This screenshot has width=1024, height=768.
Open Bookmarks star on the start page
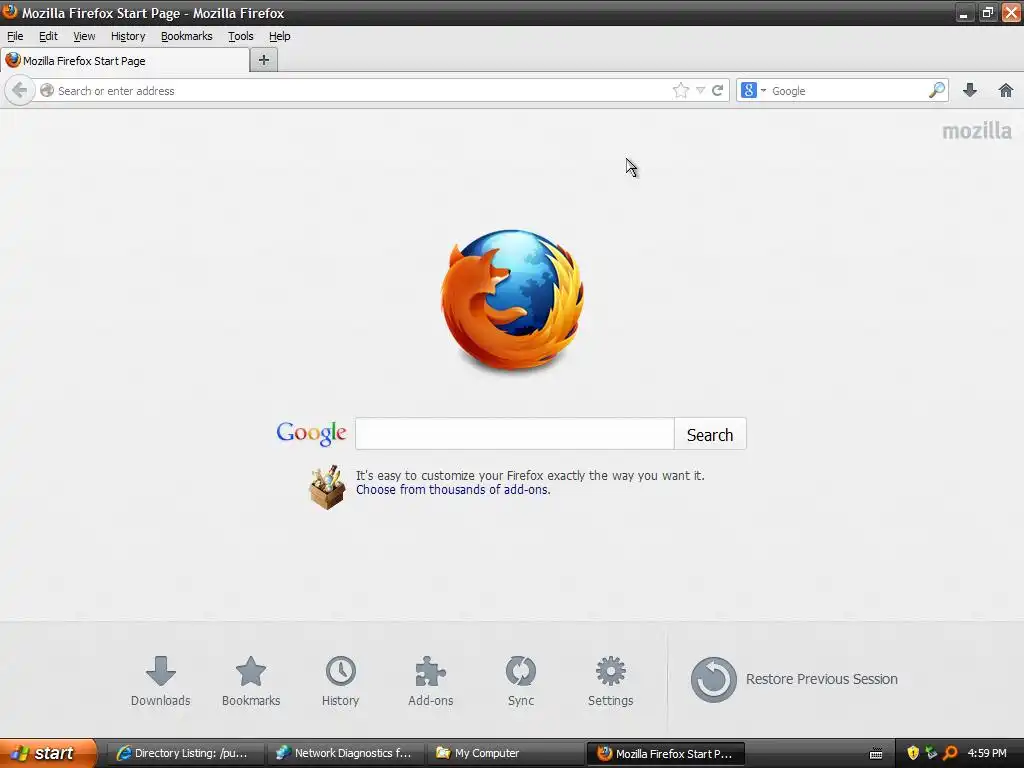click(x=251, y=681)
